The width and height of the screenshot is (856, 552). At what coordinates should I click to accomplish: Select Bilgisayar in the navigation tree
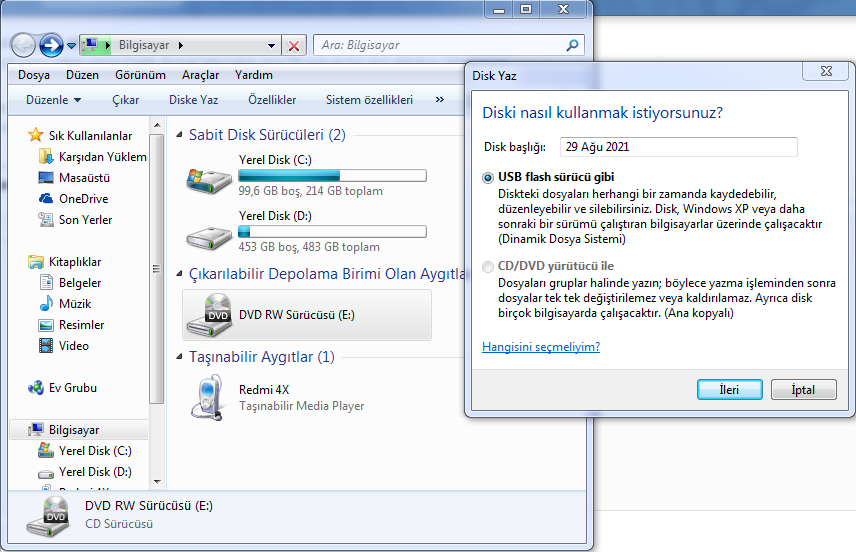click(x=79, y=430)
